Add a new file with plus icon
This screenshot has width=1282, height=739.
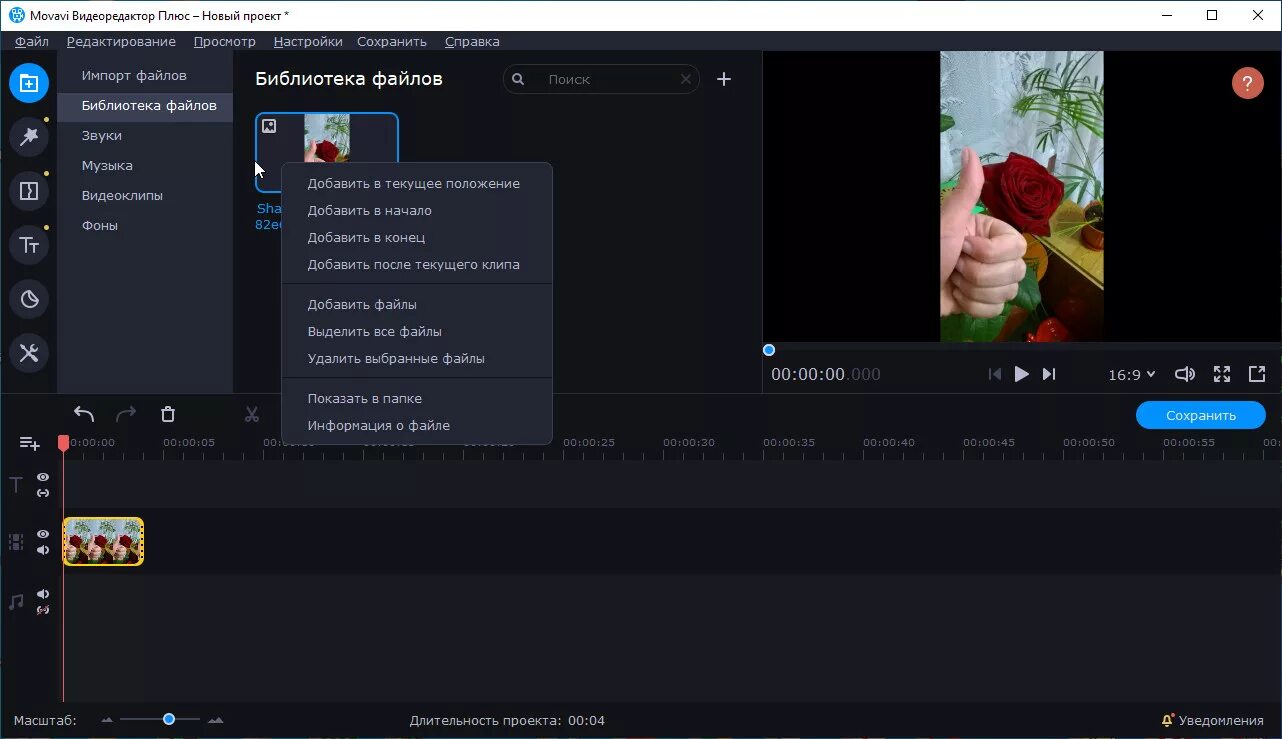click(724, 79)
